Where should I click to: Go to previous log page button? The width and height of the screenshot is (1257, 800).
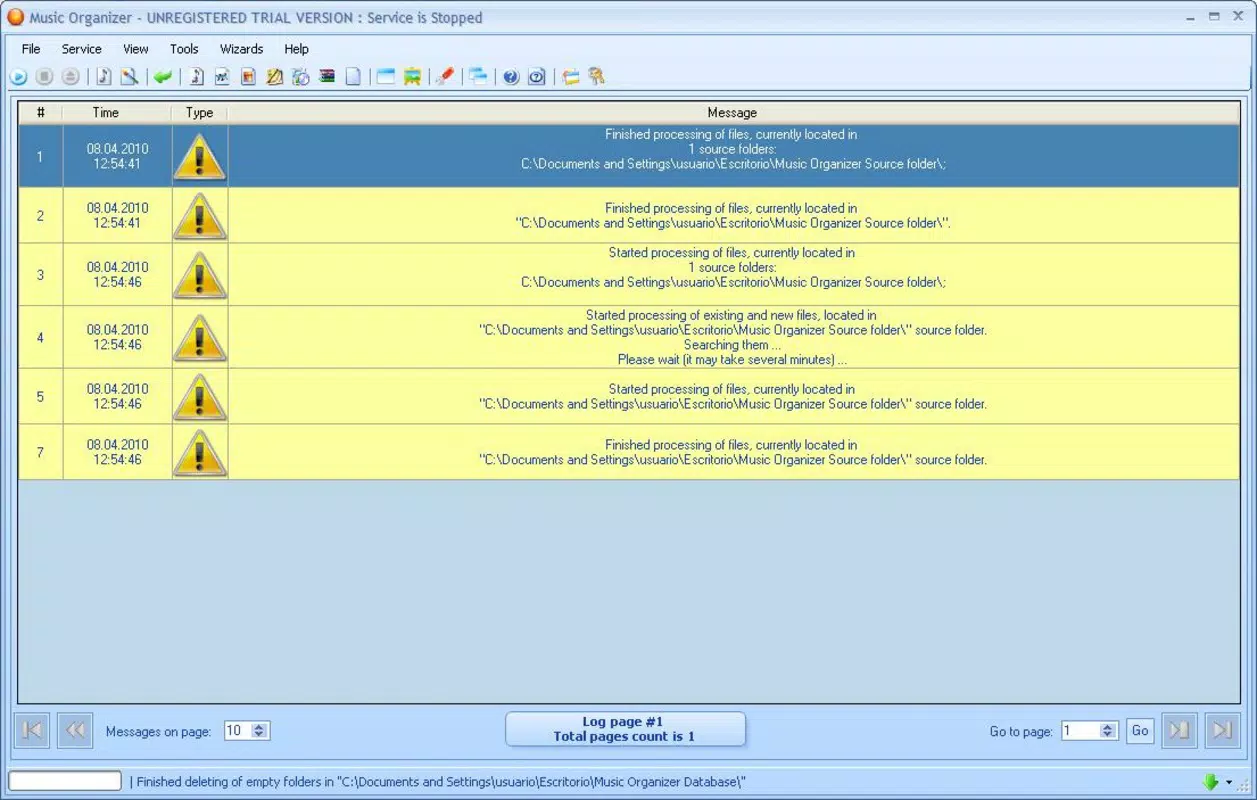click(x=75, y=730)
